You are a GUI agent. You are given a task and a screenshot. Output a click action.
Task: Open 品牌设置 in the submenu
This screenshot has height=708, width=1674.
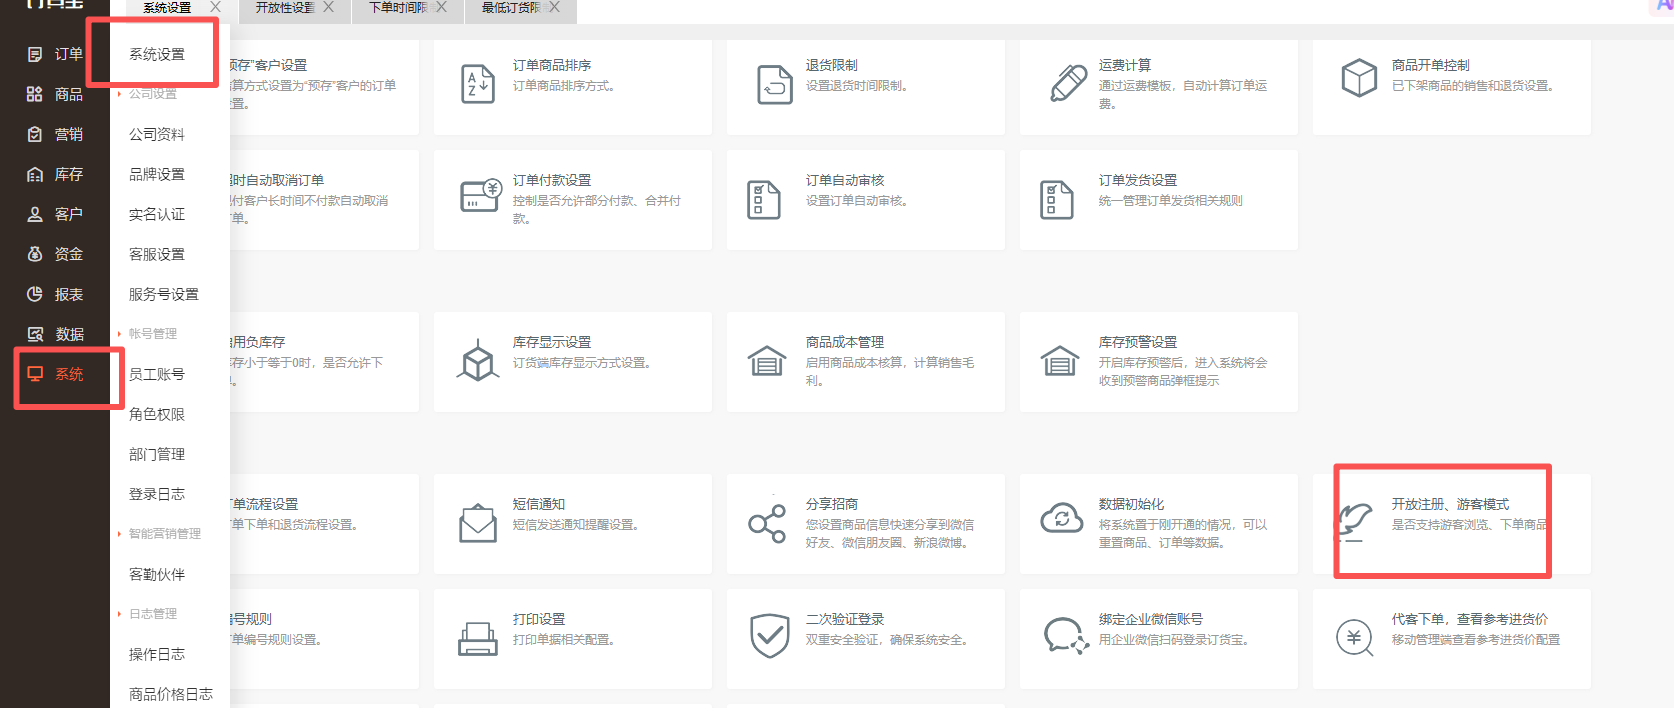157,174
